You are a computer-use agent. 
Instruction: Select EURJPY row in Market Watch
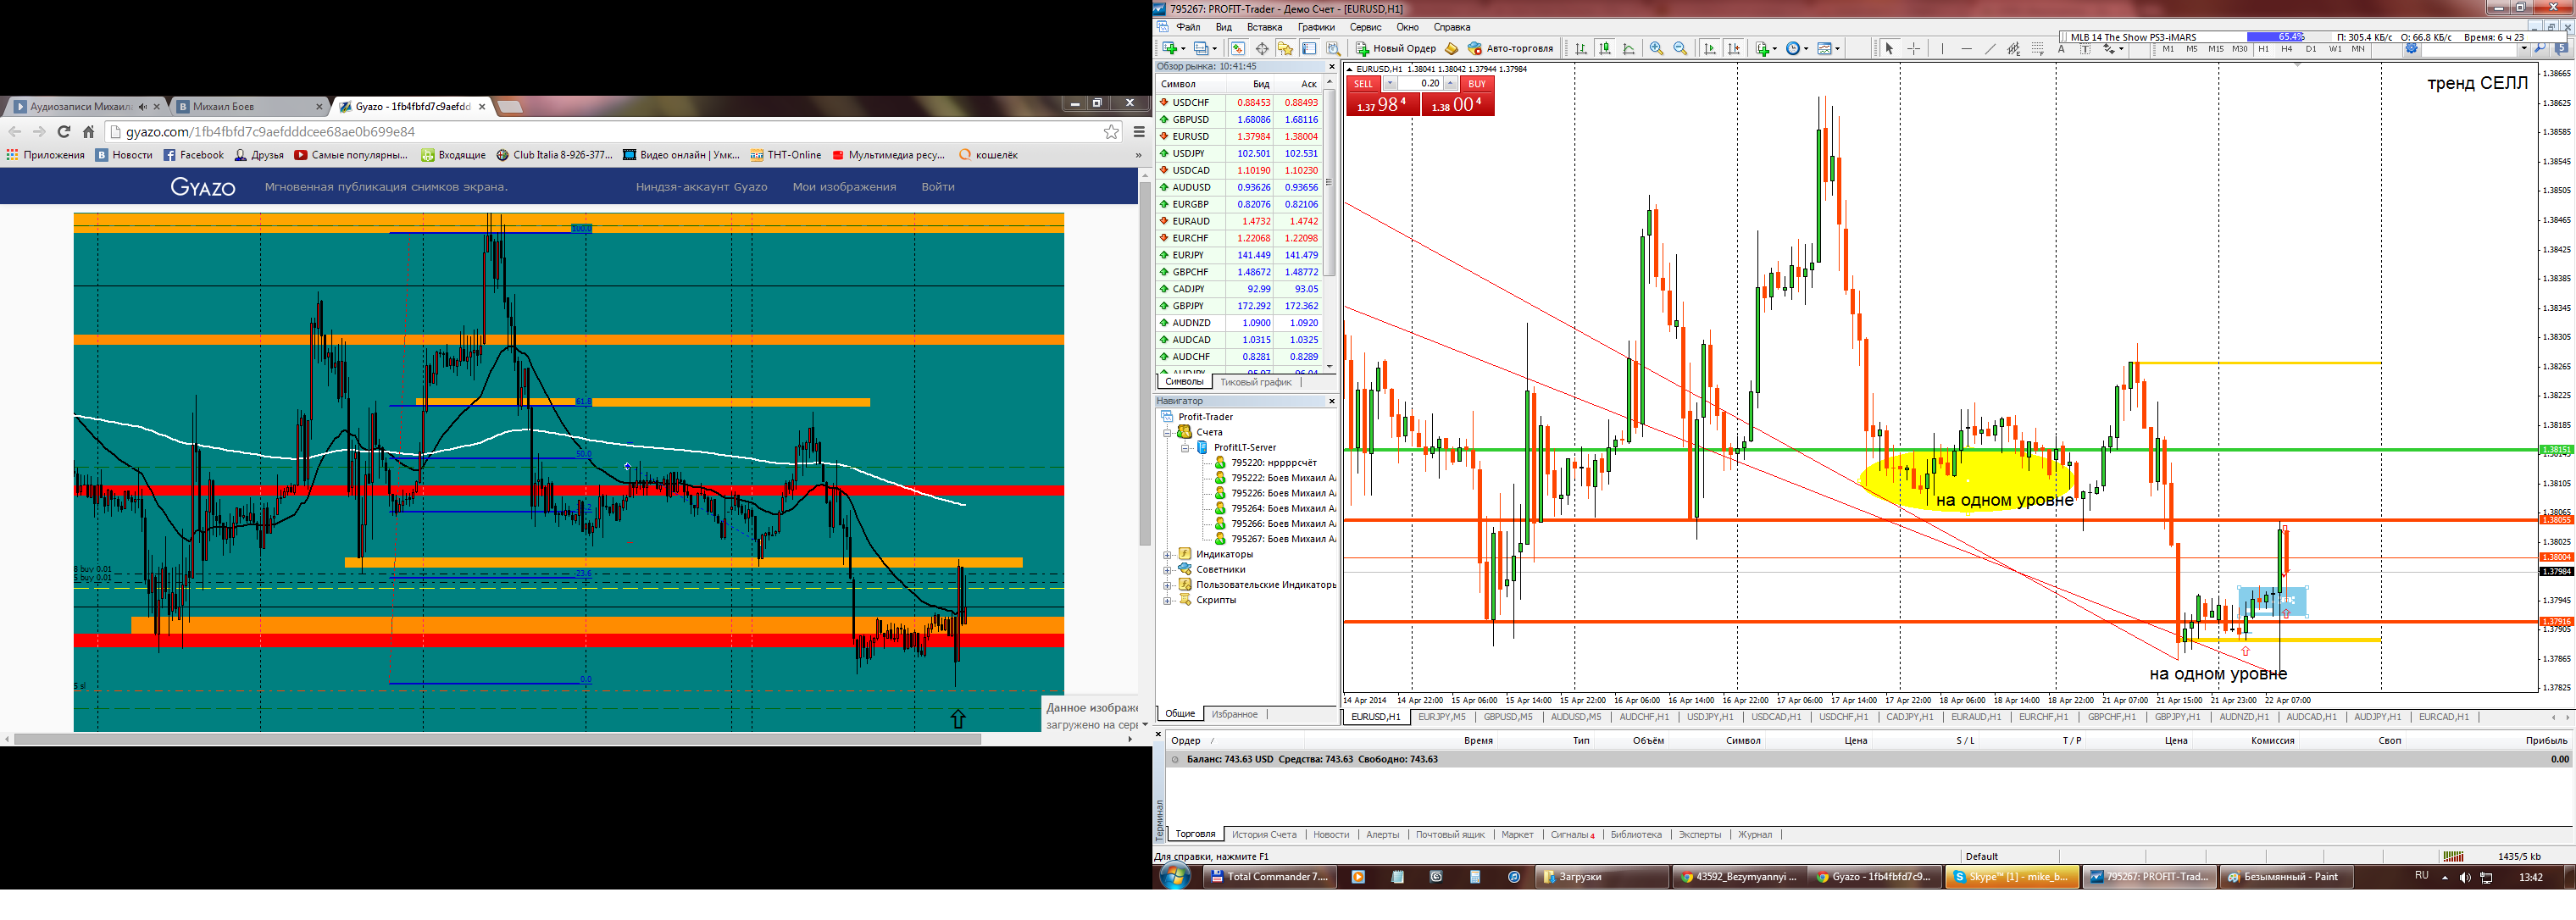(1239, 255)
